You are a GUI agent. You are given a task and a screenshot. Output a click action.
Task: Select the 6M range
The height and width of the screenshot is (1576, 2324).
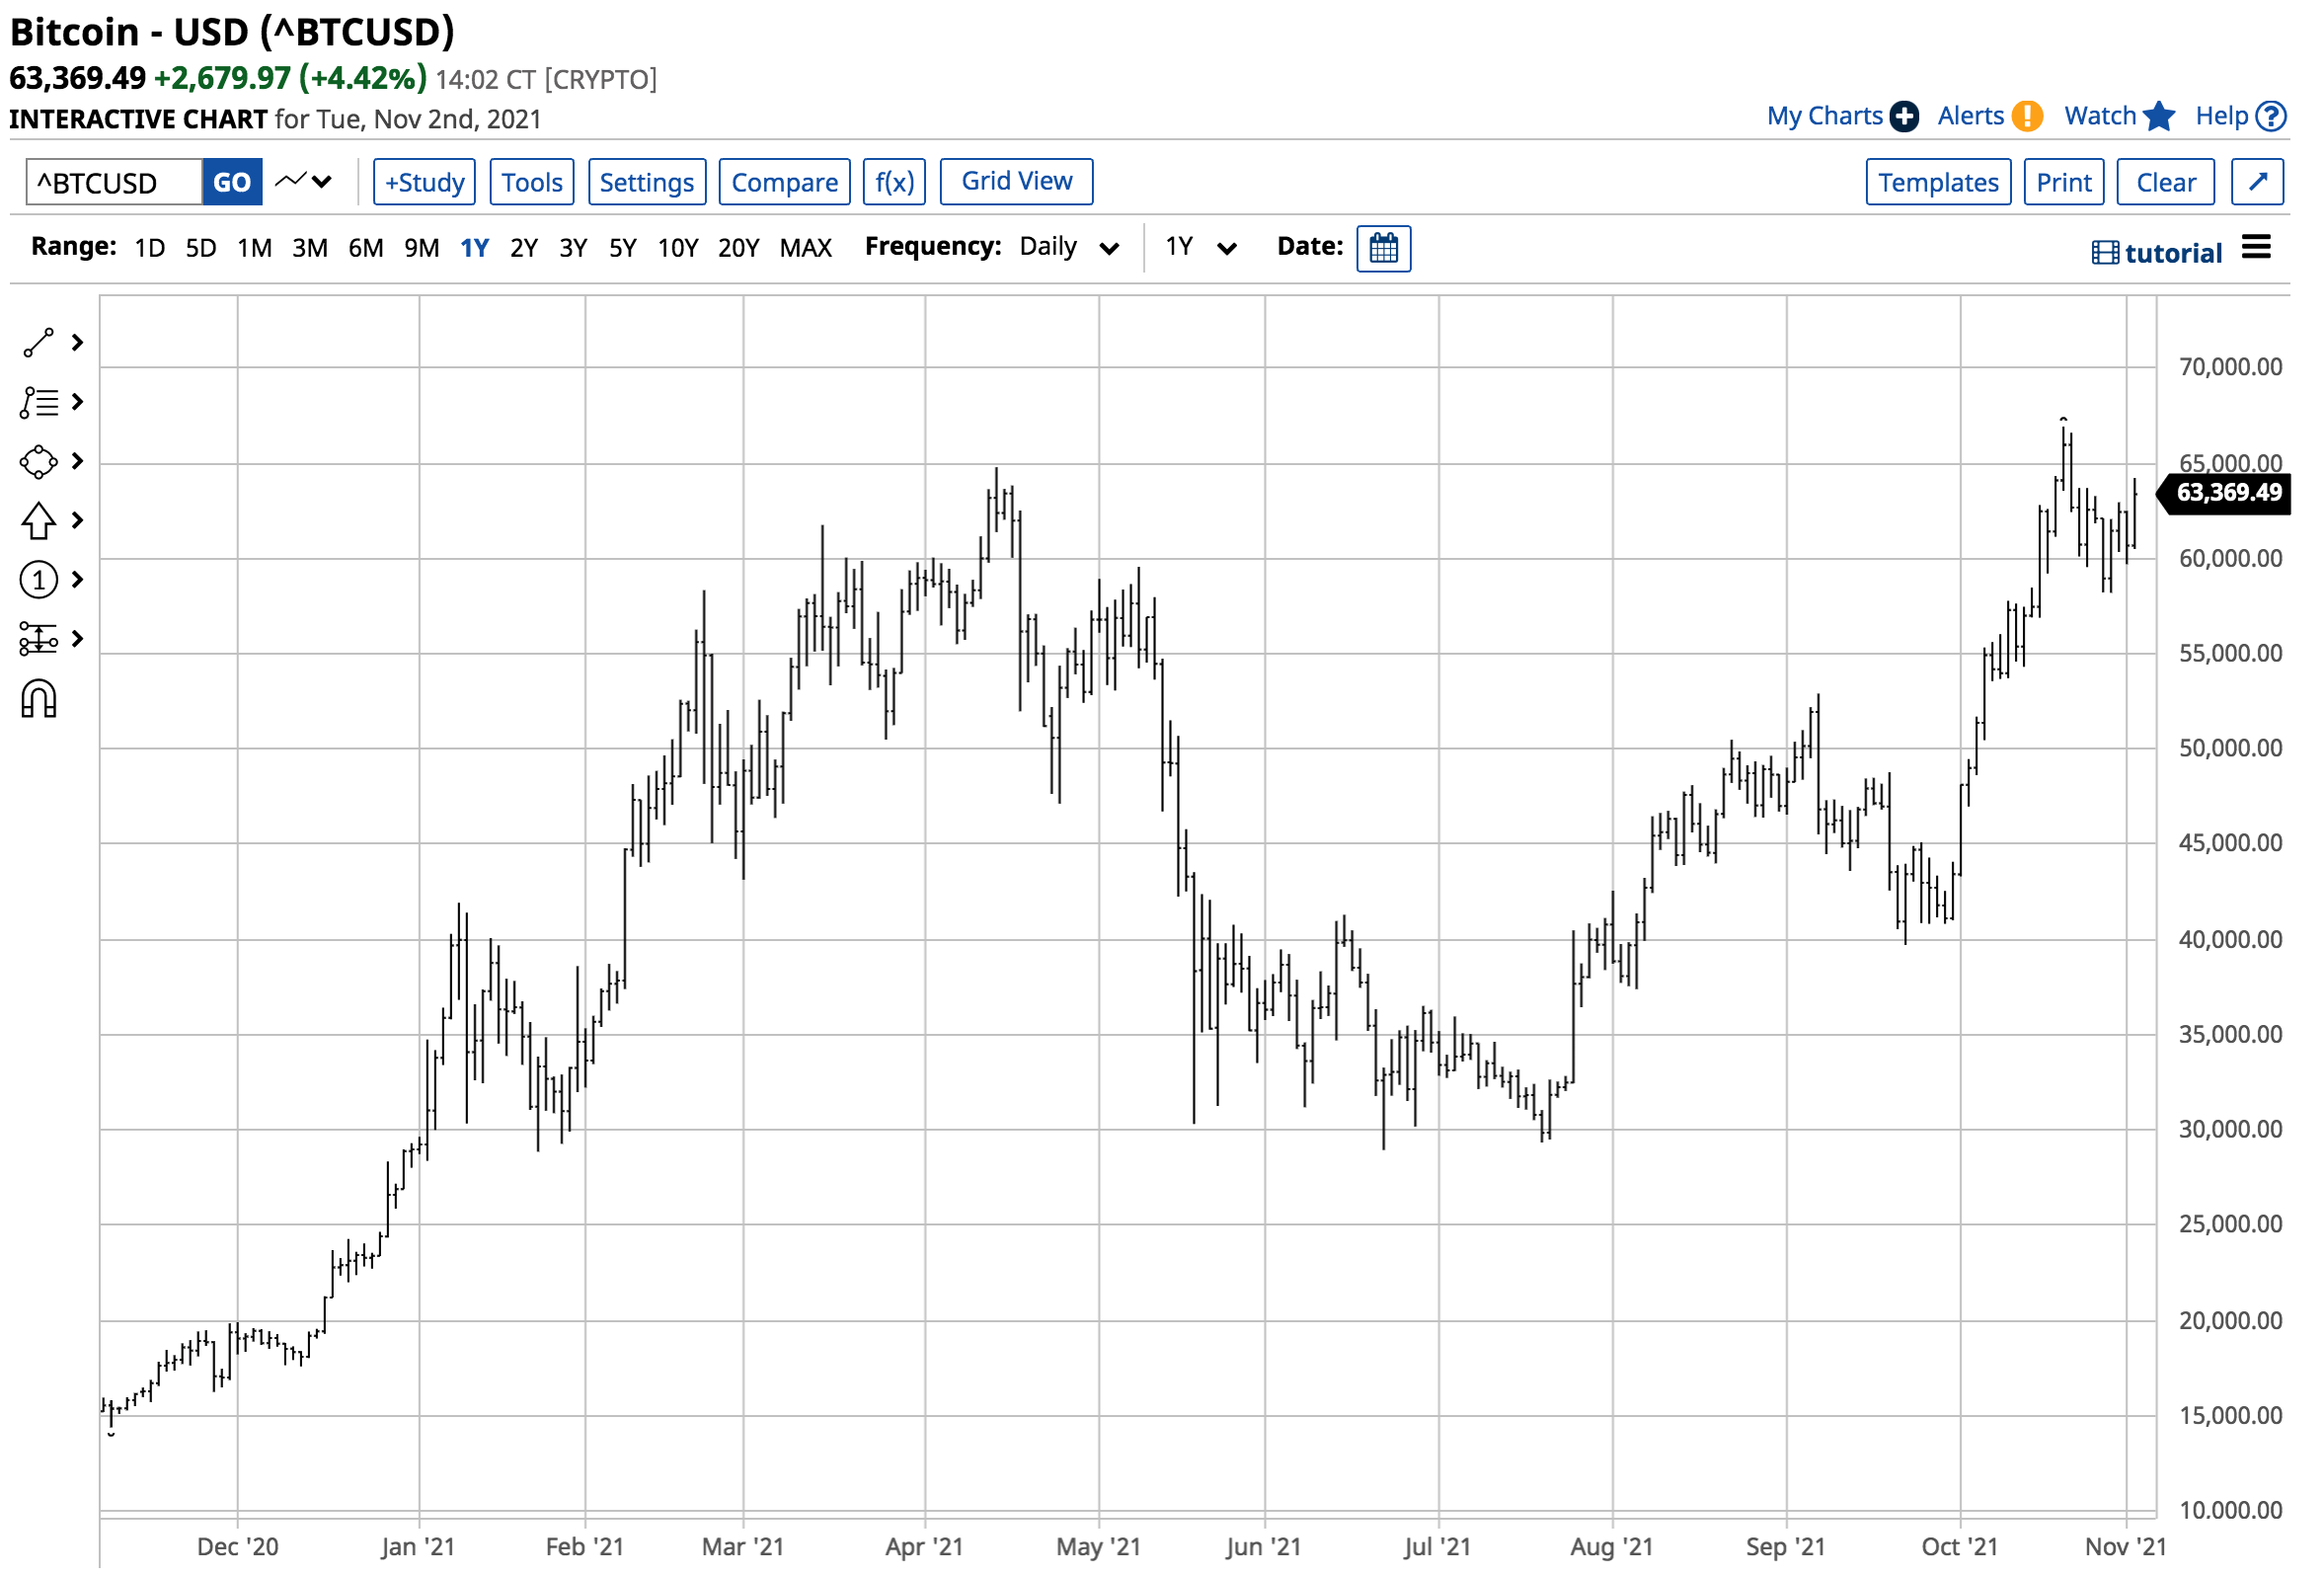click(366, 248)
